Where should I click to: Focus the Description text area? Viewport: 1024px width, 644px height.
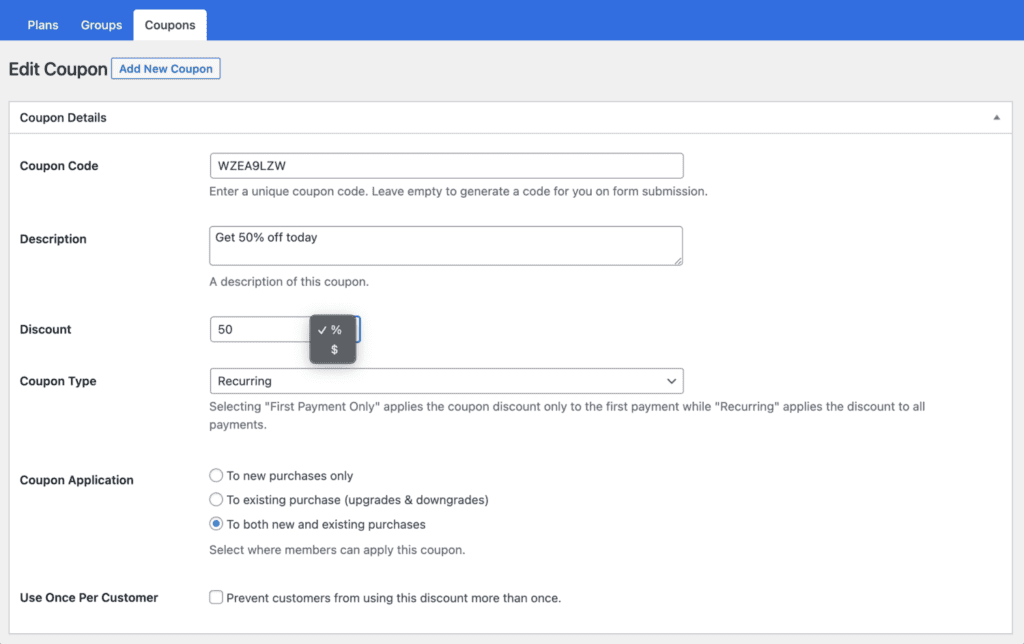tap(446, 245)
